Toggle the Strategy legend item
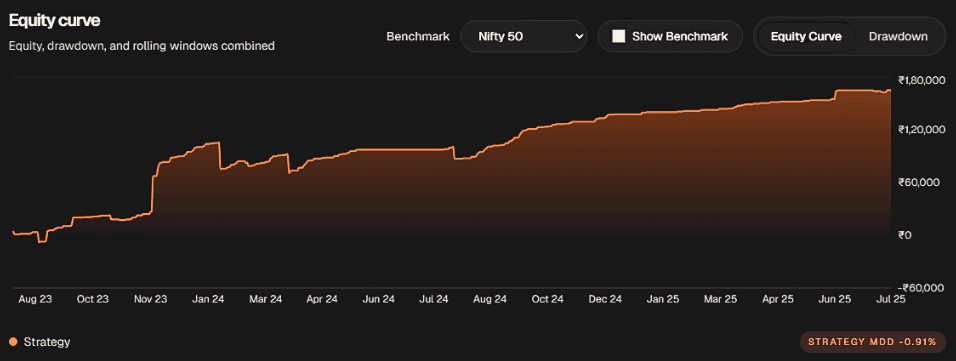This screenshot has height=361, width=956. click(x=40, y=342)
